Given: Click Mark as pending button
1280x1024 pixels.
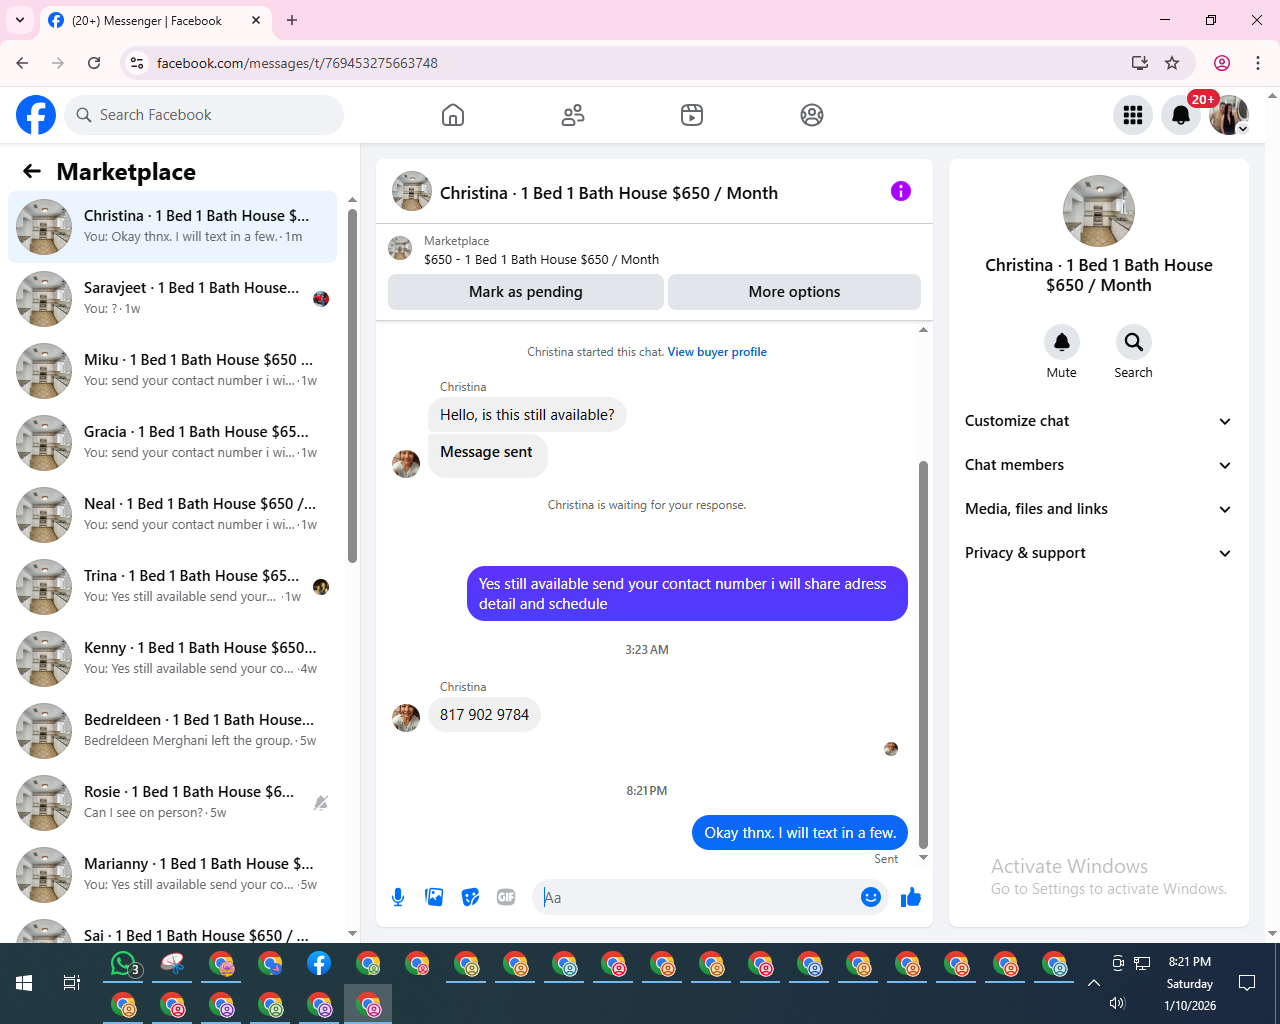Looking at the screenshot, I should [526, 292].
